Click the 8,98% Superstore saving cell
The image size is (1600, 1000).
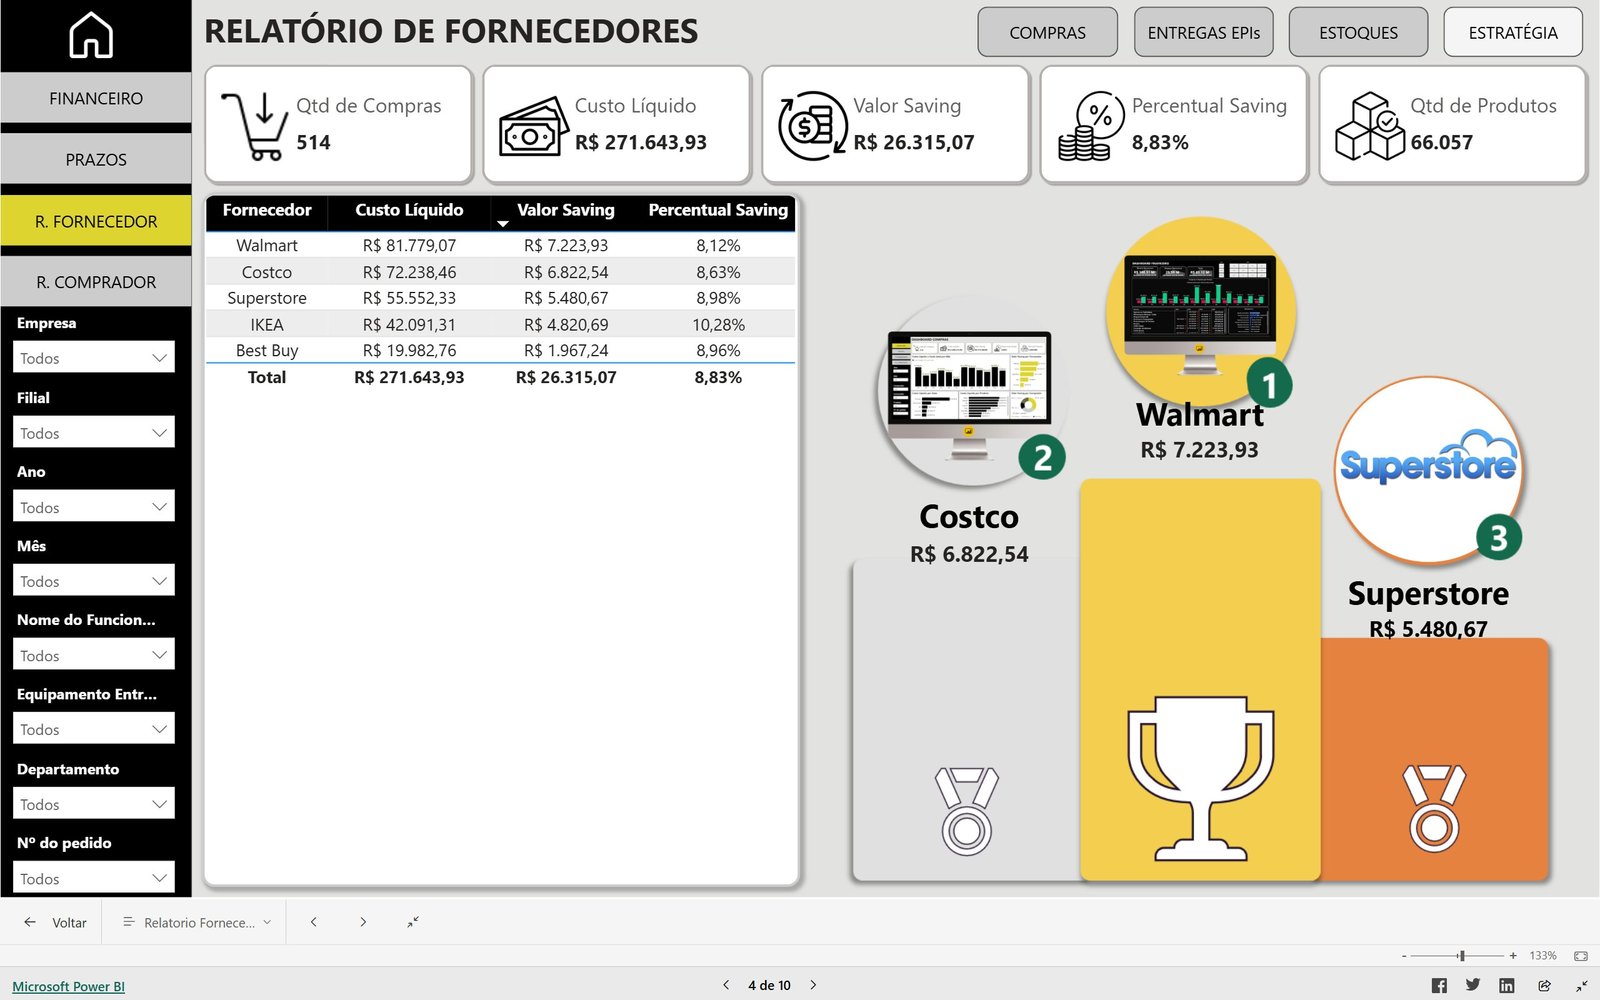(718, 298)
